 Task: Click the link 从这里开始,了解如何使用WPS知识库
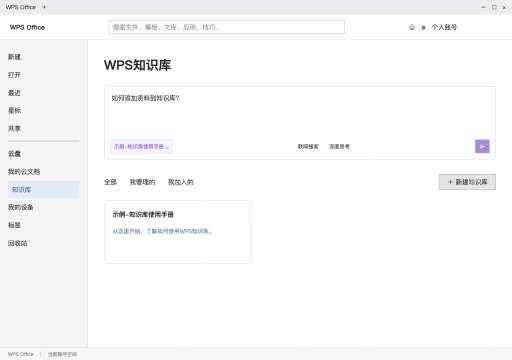point(162,231)
